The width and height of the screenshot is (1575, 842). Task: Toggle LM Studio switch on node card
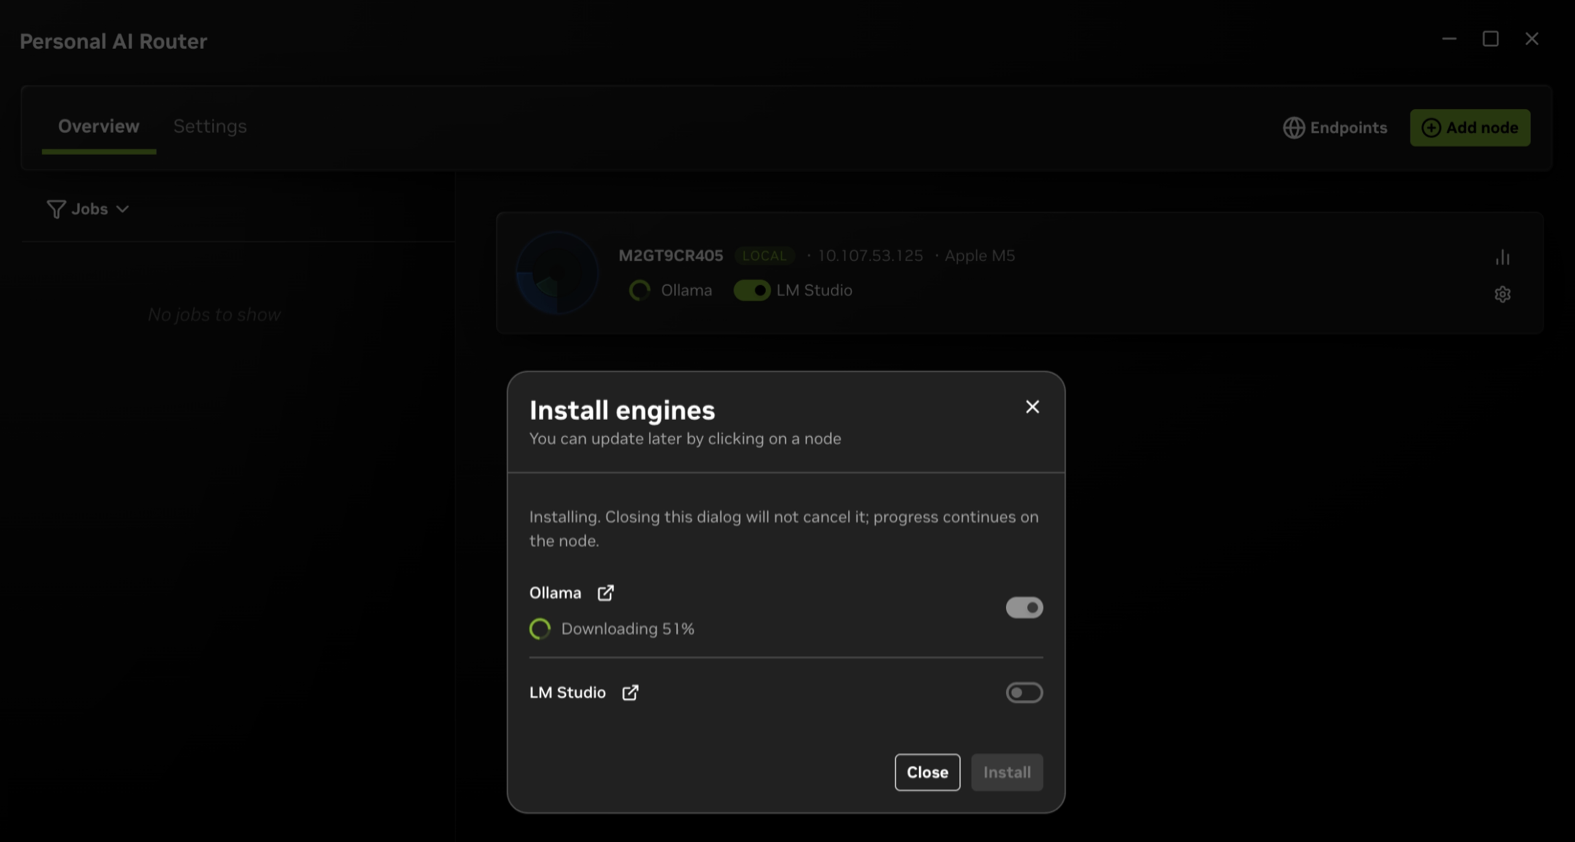(752, 290)
